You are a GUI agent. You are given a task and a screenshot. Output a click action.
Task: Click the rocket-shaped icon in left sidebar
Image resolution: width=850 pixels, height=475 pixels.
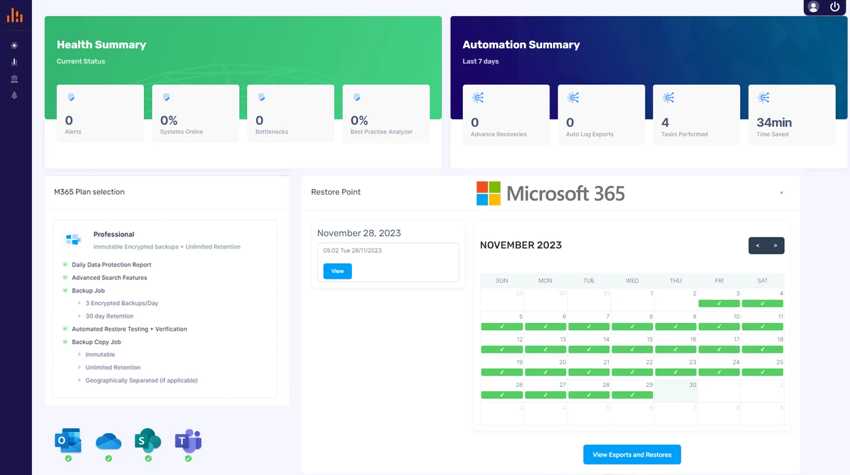point(14,95)
